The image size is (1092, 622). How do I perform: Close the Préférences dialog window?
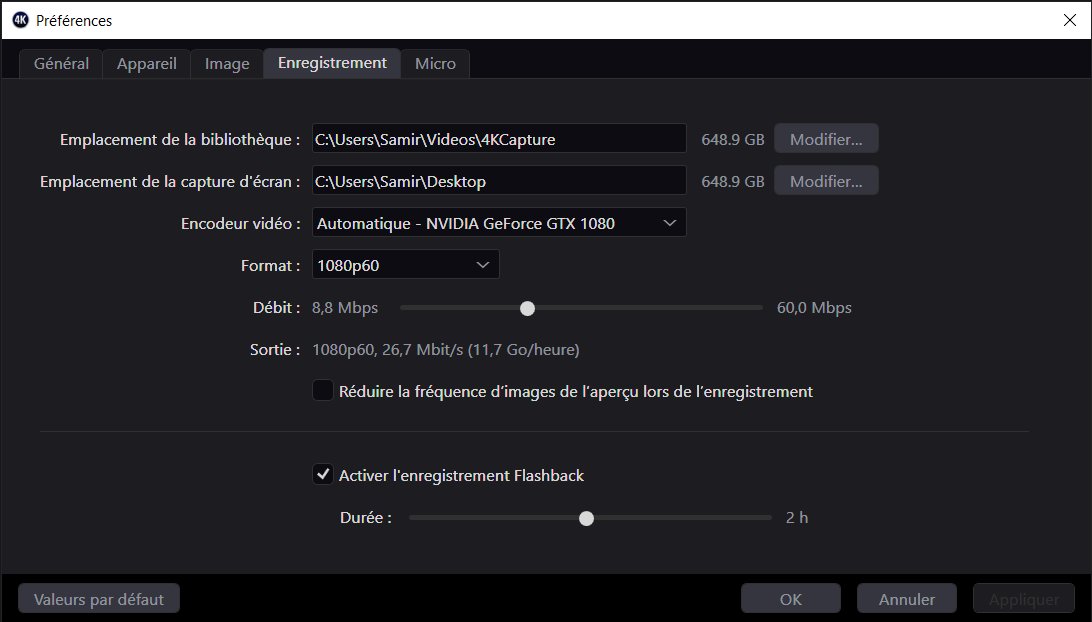pyautogui.click(x=1068, y=20)
